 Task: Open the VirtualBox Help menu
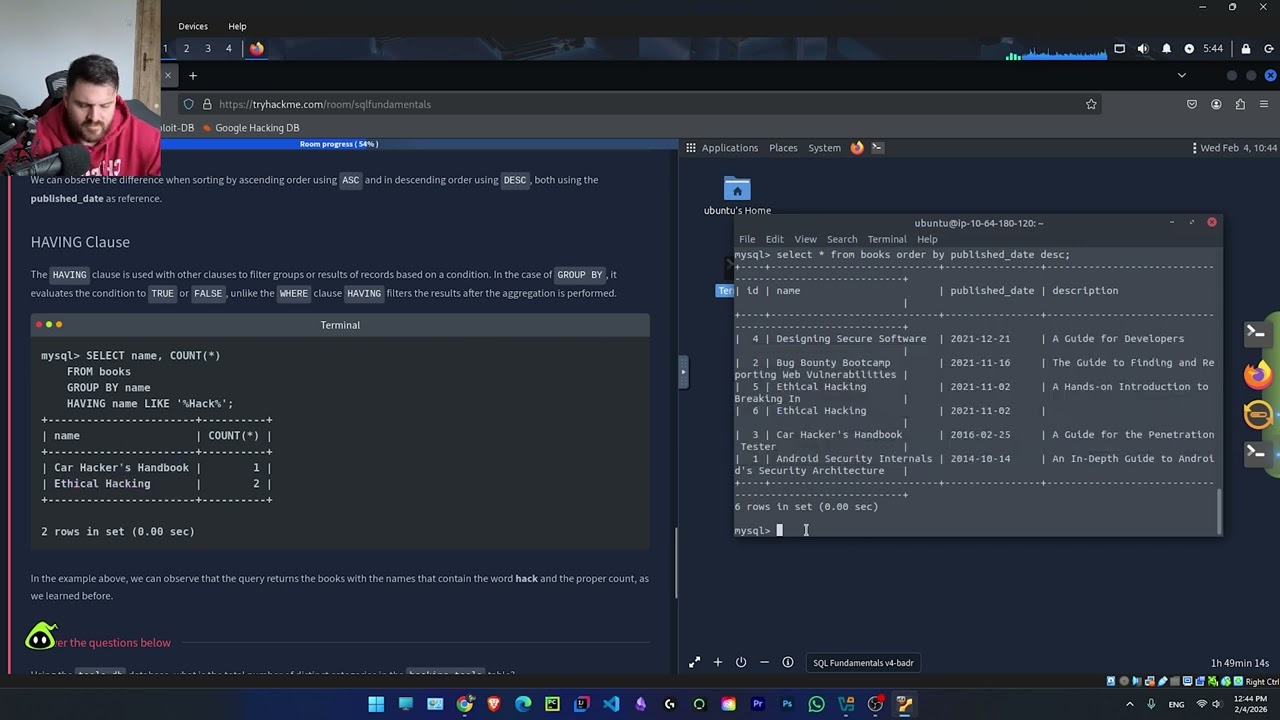(x=237, y=26)
